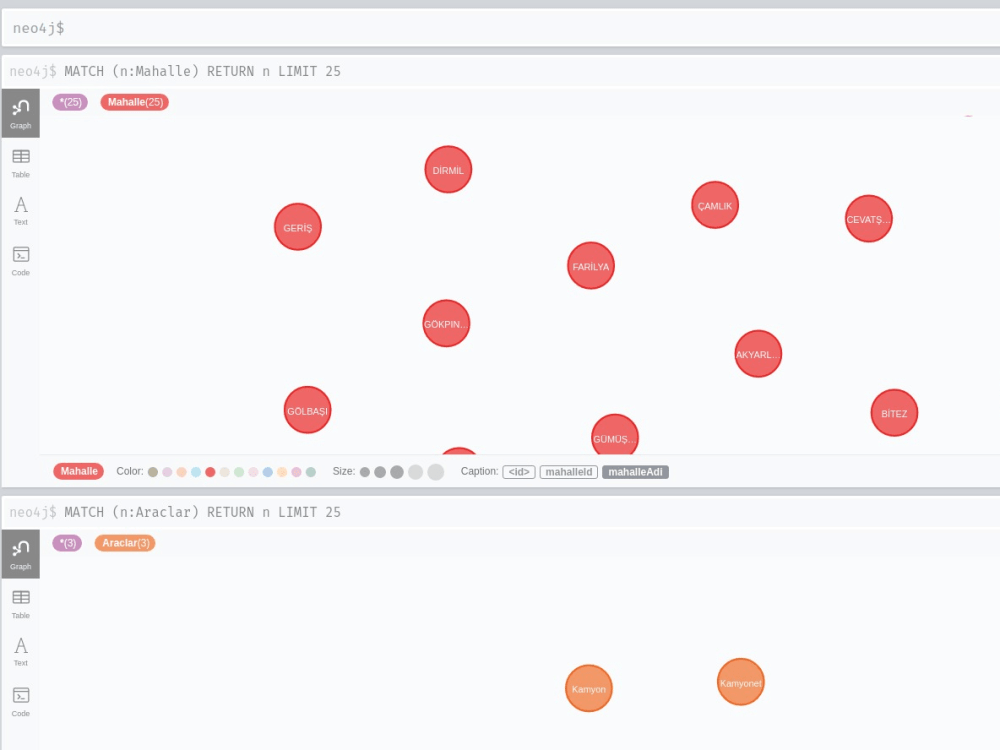
Task: Click the neo4j$ command input field
Action: pos(400,28)
